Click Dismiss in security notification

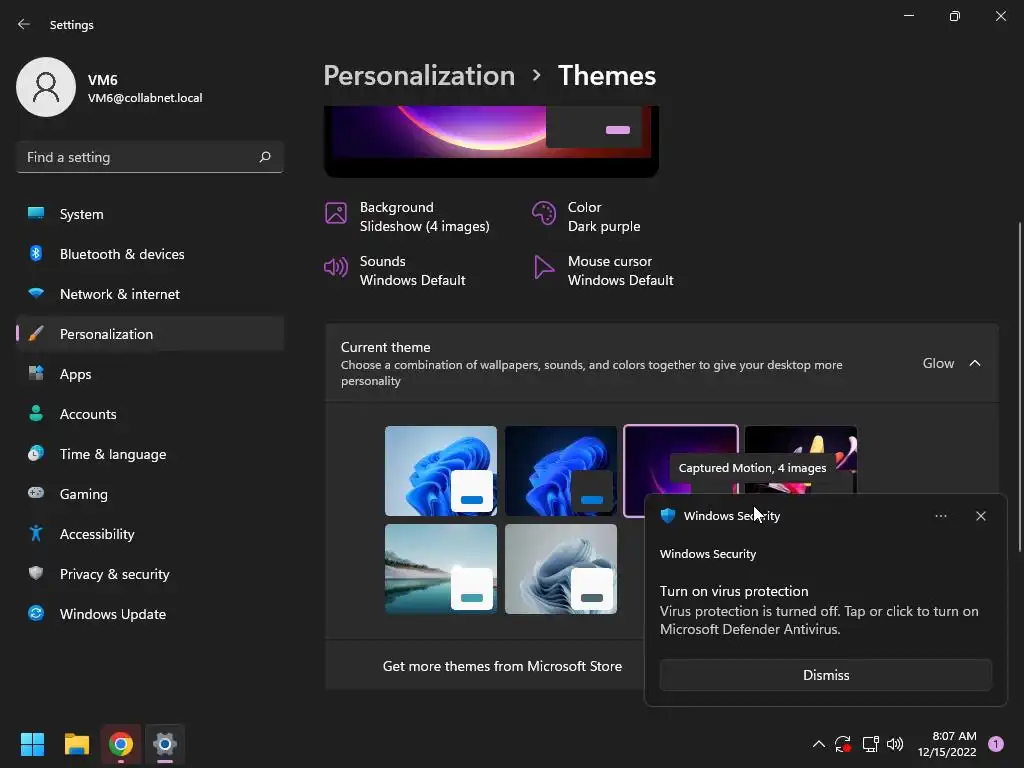825,675
